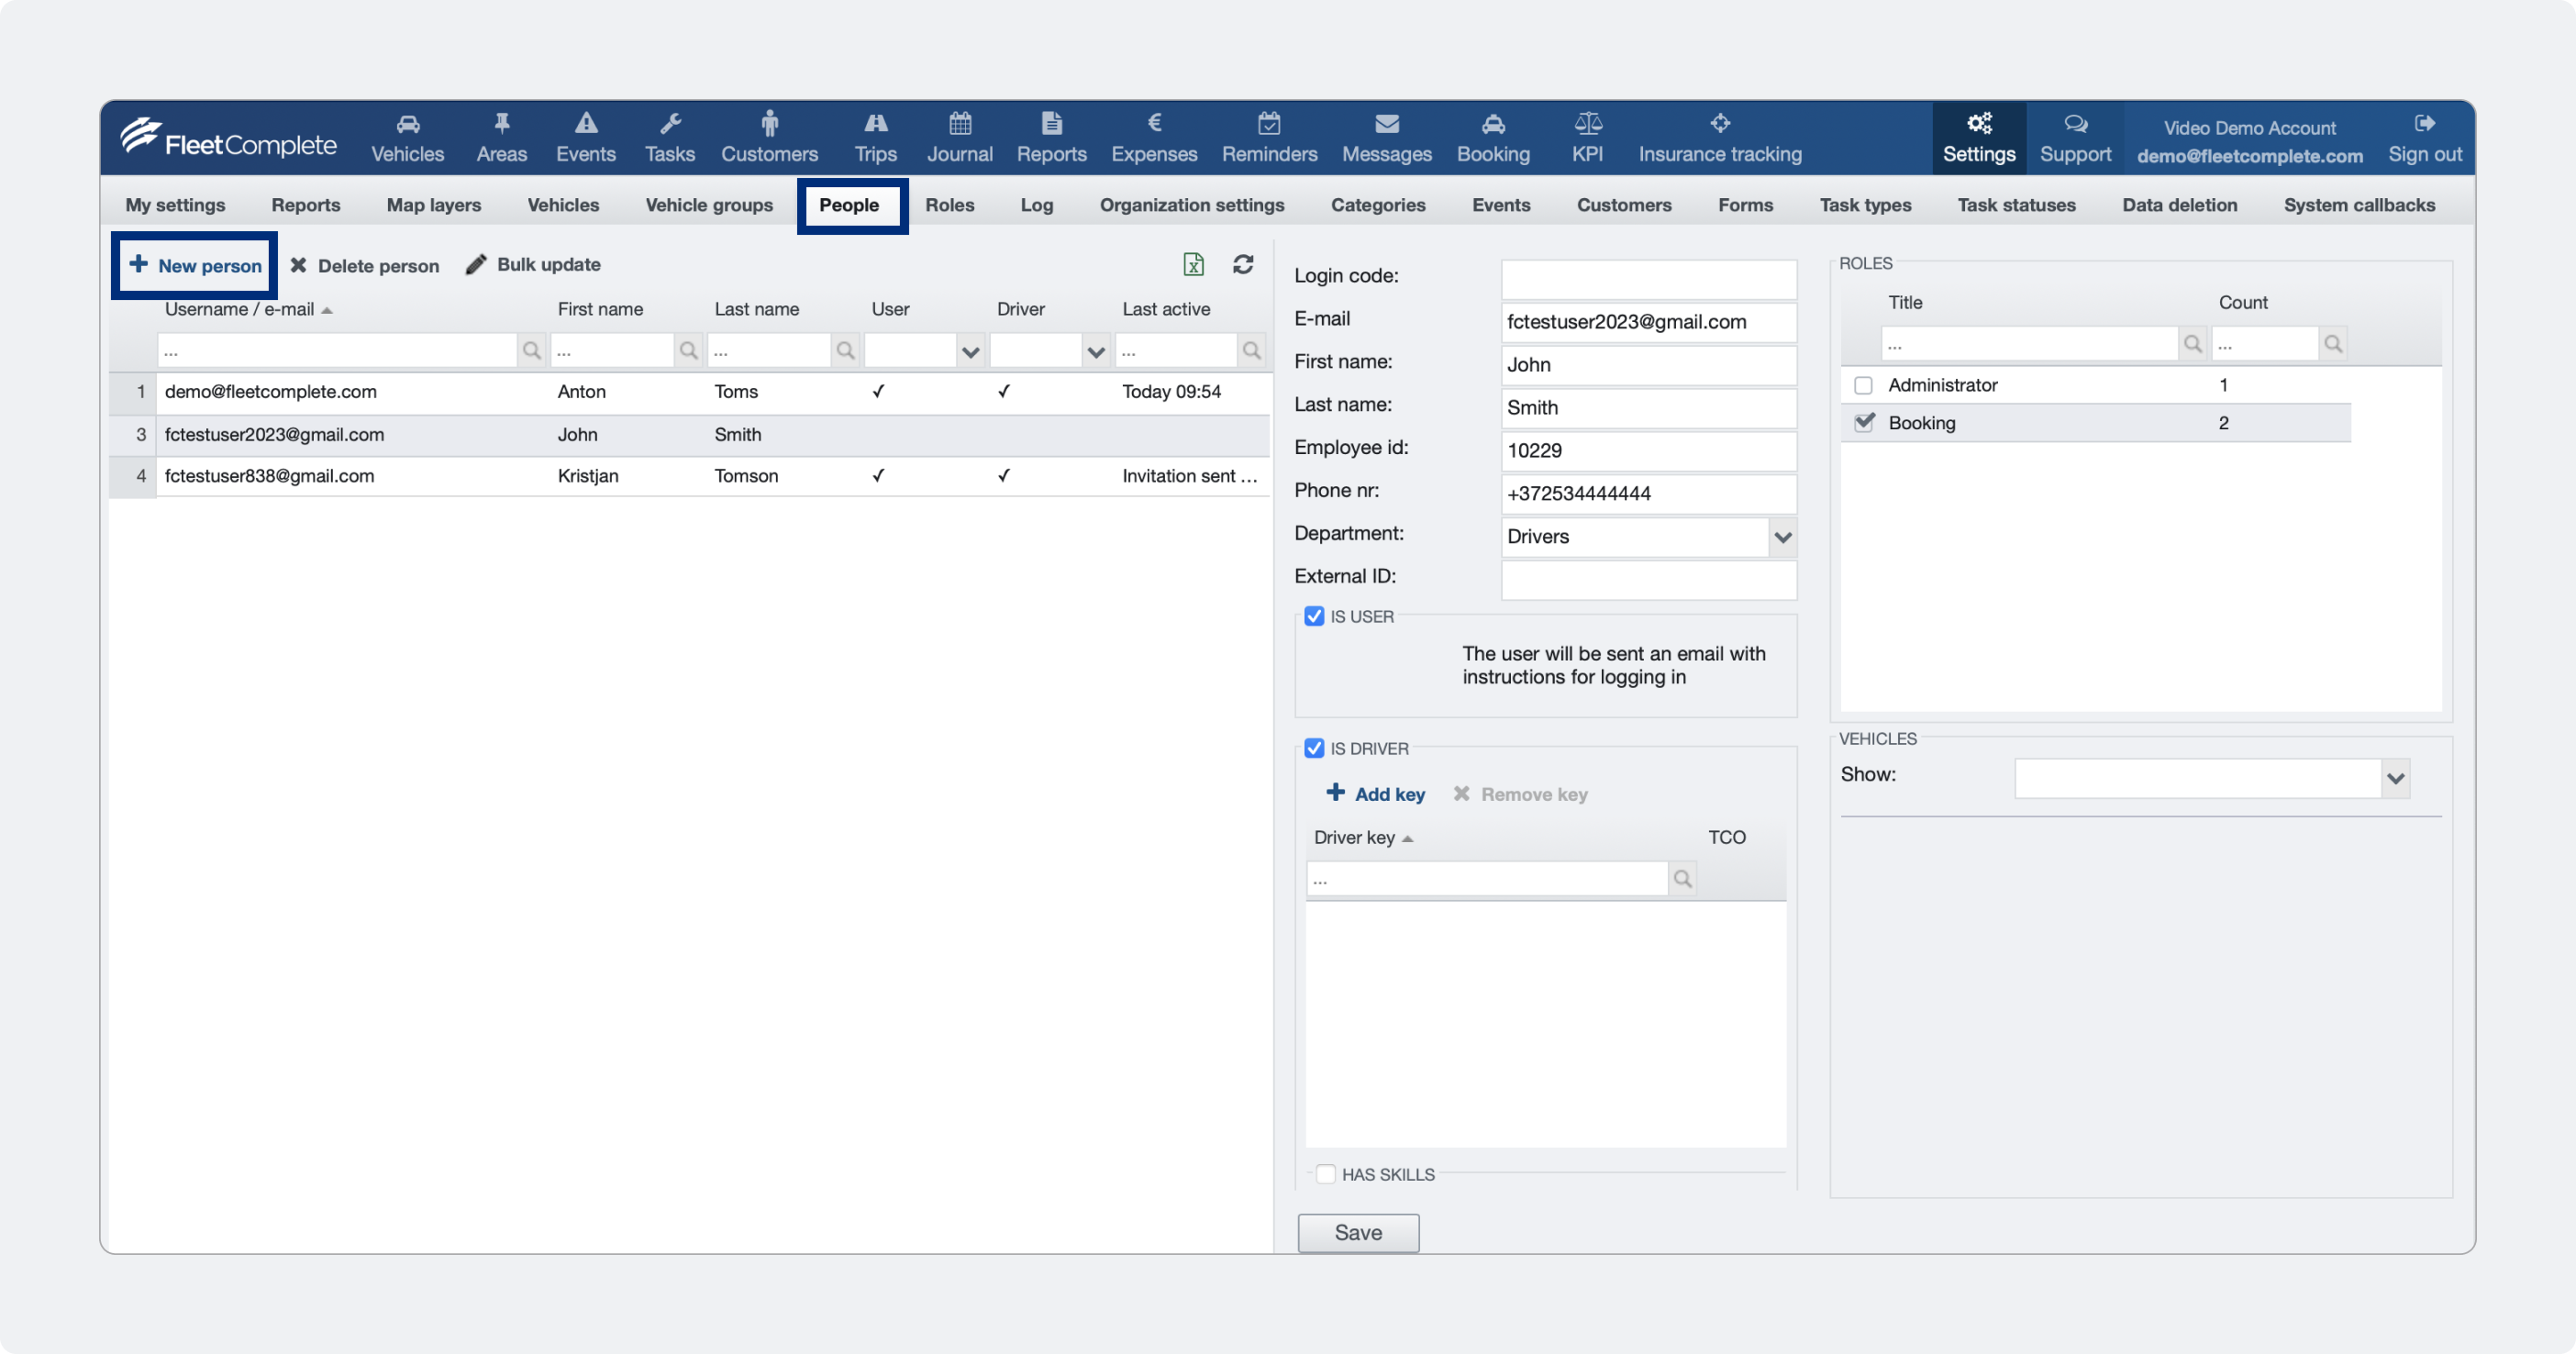Open Messages envelope icon
This screenshot has height=1354, width=2576.
pos(1386,124)
